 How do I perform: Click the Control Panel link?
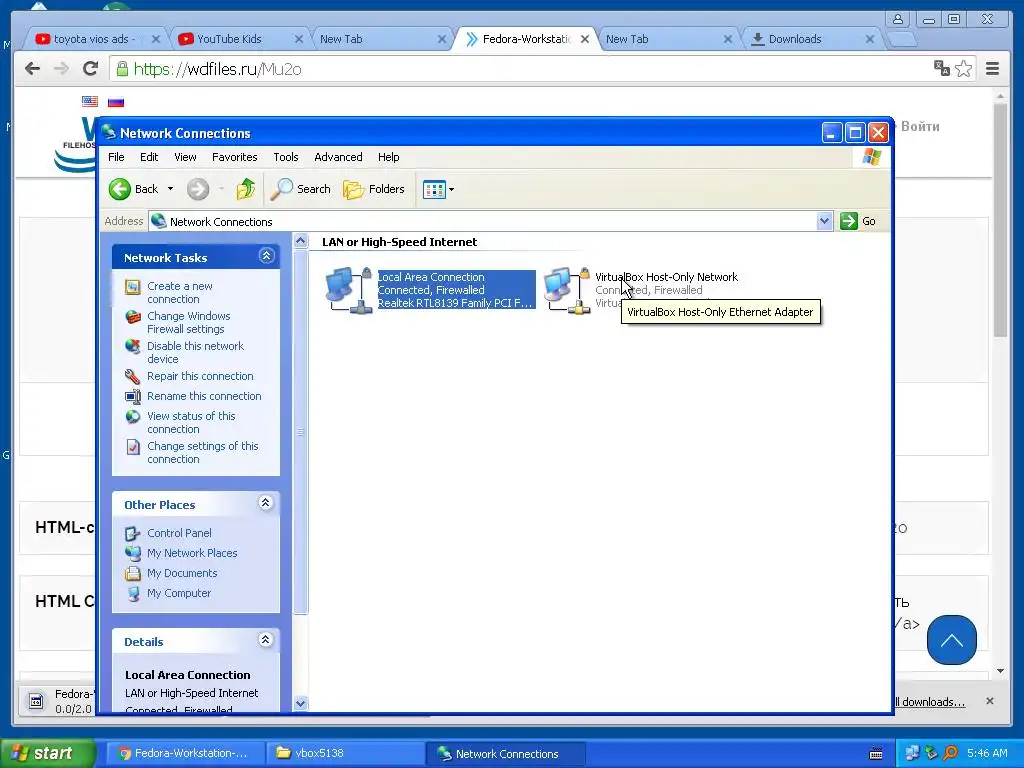[179, 534]
